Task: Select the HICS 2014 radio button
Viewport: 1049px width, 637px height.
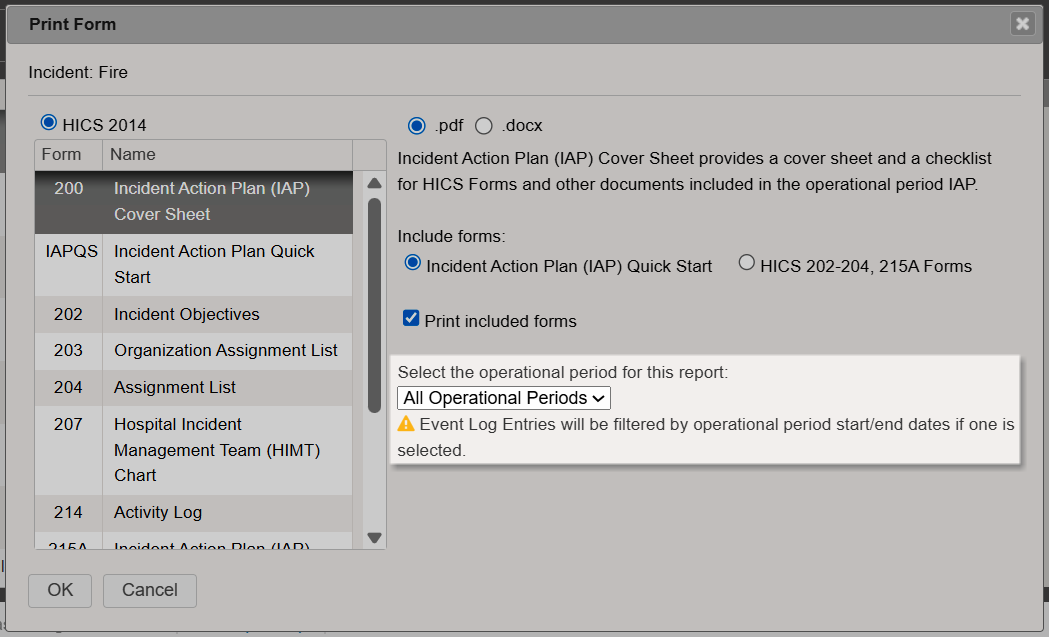Action: (48, 121)
